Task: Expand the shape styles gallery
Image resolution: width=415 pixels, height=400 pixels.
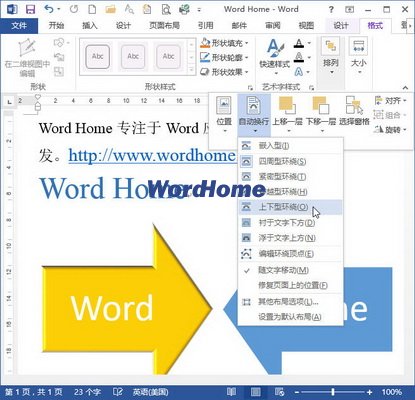Action: [x=191, y=70]
